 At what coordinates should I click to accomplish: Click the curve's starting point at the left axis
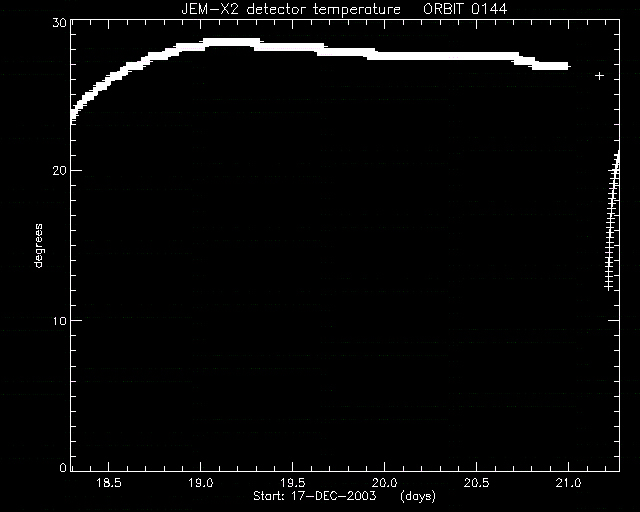[x=73, y=117]
